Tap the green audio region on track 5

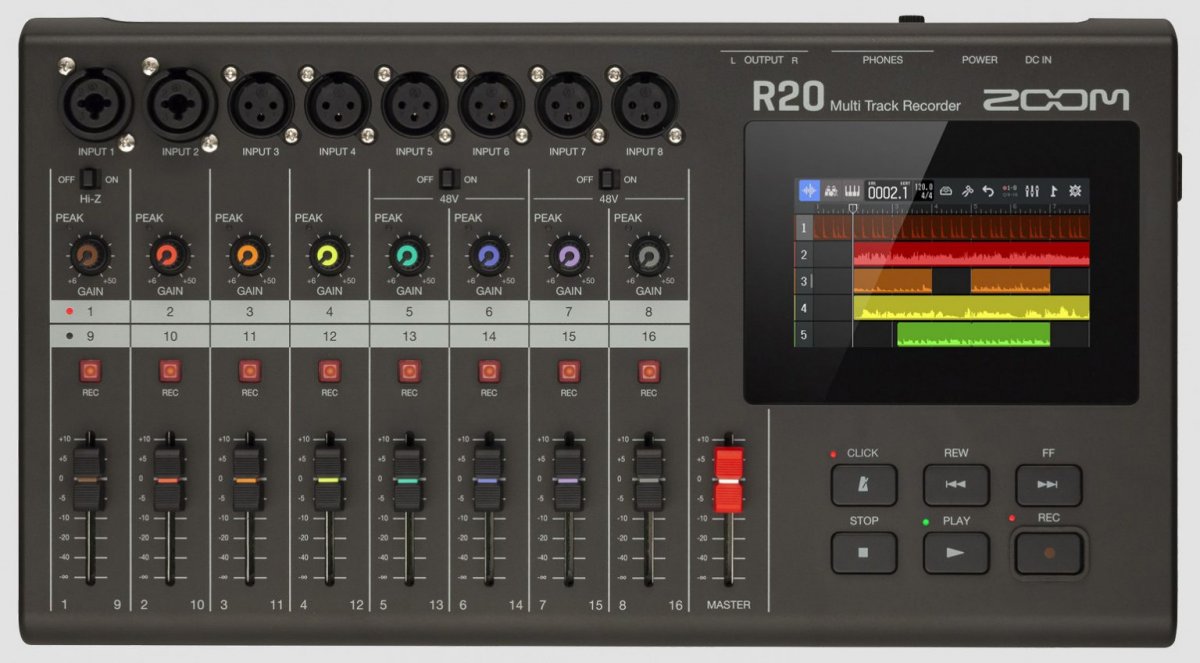tap(973, 334)
